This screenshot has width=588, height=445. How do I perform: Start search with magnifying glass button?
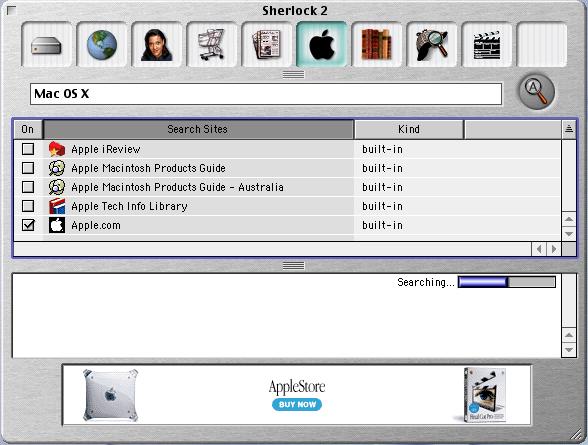pyautogui.click(x=537, y=92)
